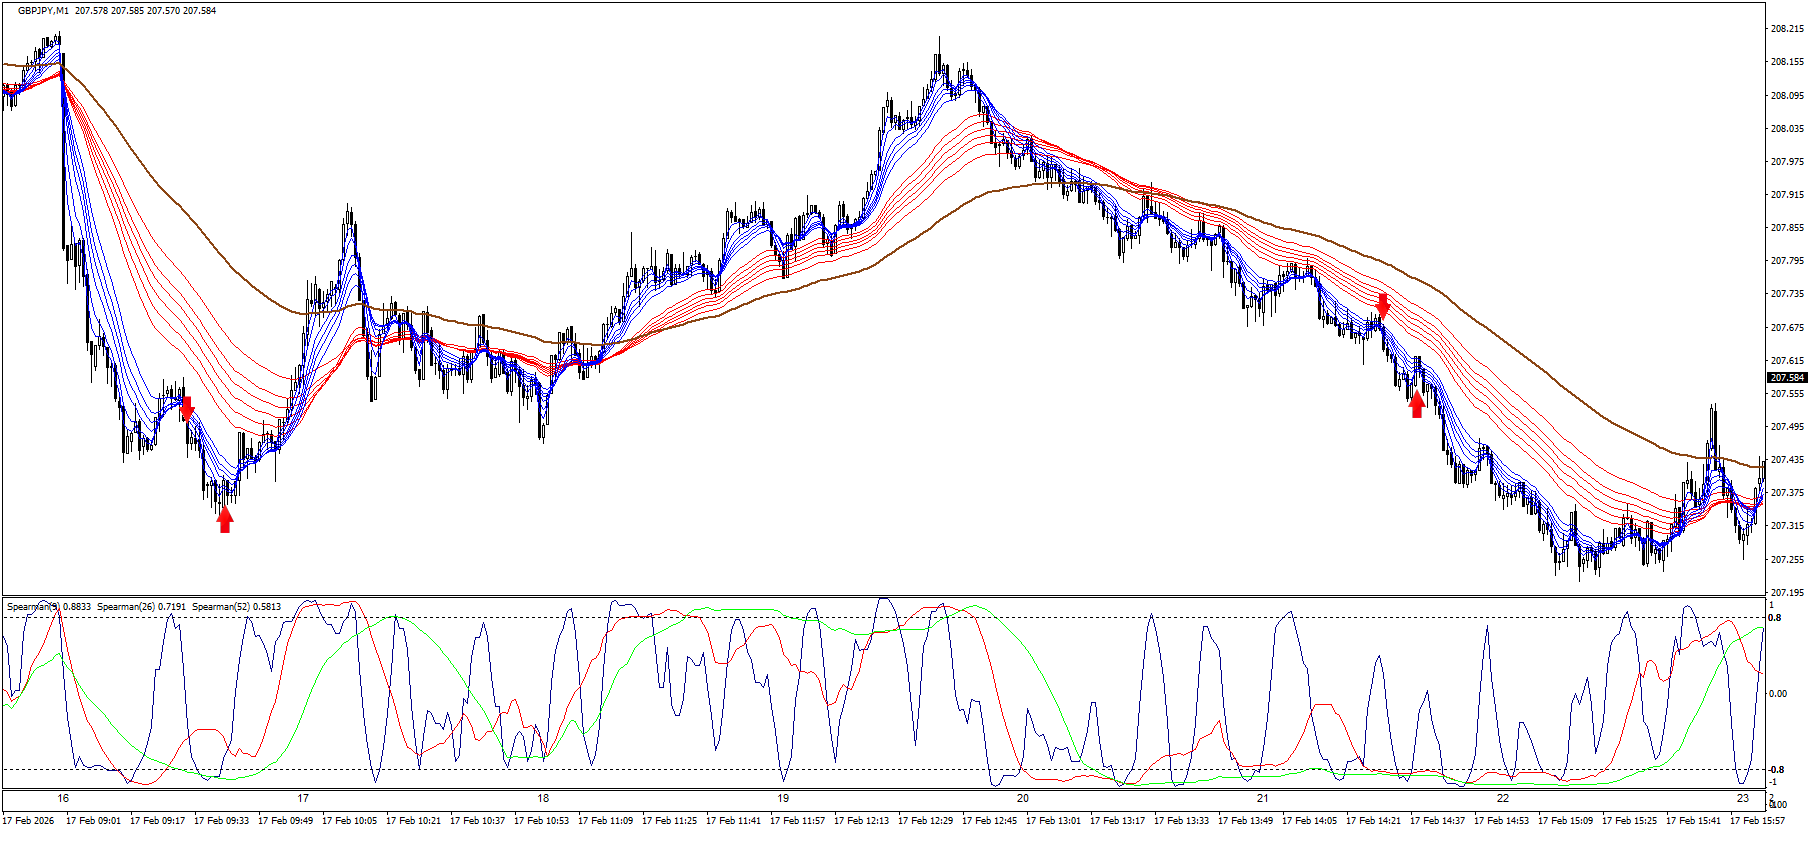Image resolution: width=1816 pixels, height=847 pixels.
Task: Click the 17 Feb 15:57 time label
Action: (1757, 821)
